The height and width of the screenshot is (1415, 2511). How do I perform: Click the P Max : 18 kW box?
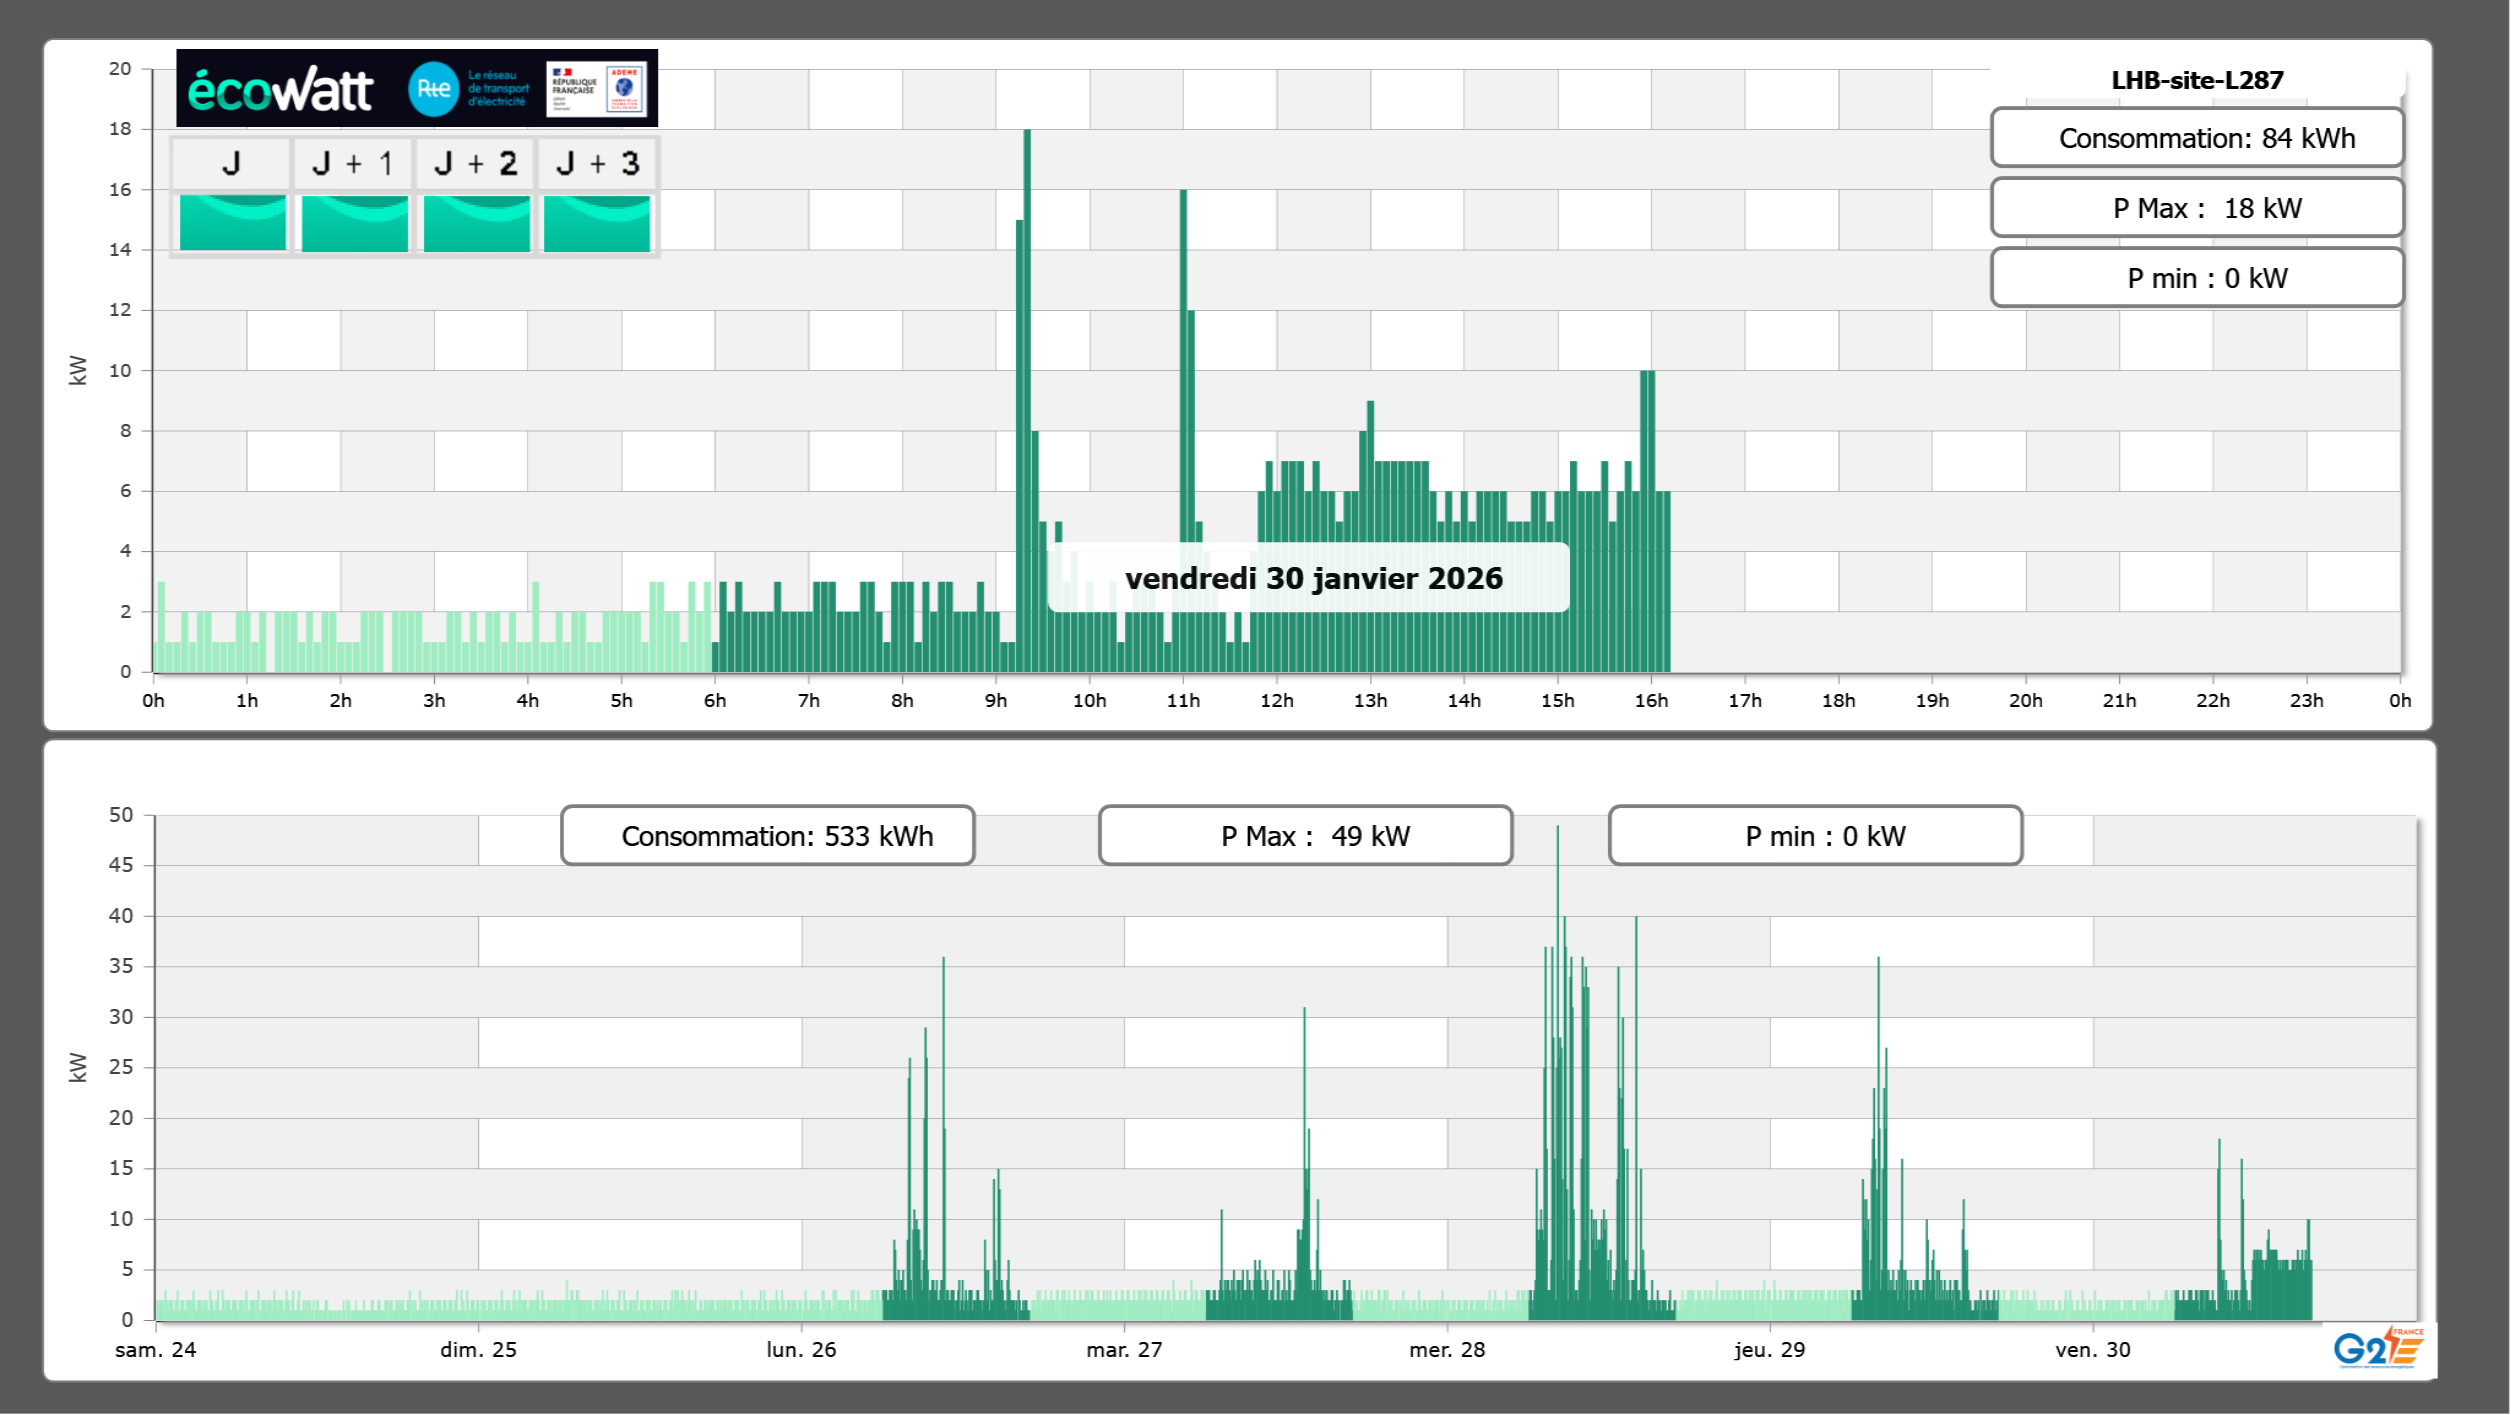pyautogui.click(x=2196, y=208)
